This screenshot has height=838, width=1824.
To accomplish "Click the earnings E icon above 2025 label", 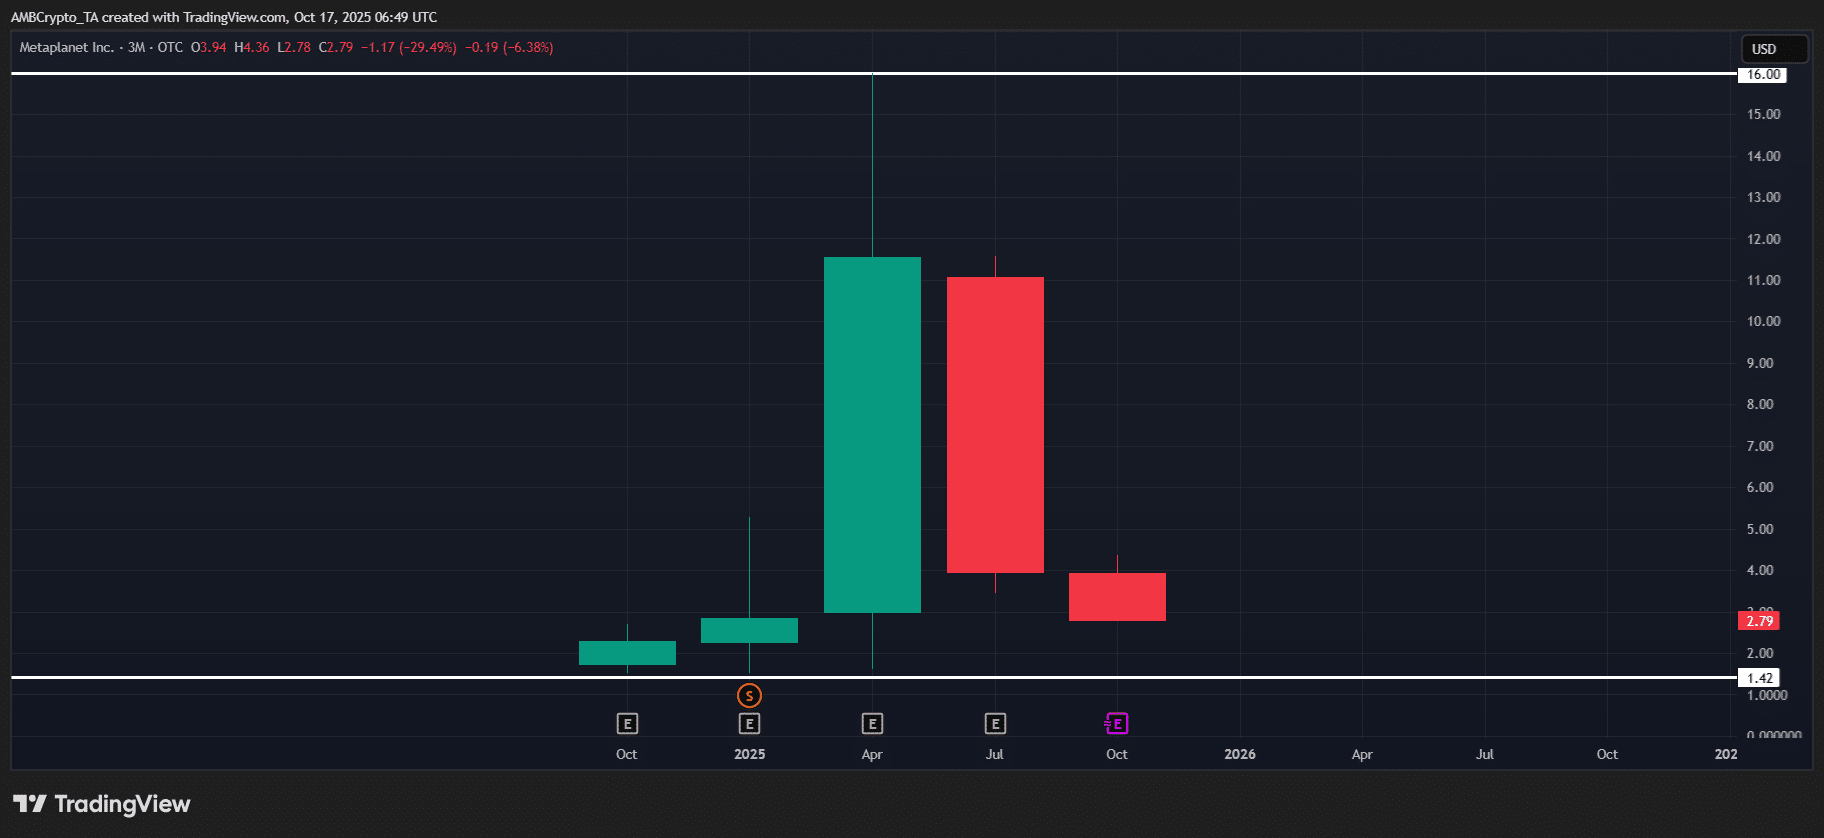I will point(749,723).
